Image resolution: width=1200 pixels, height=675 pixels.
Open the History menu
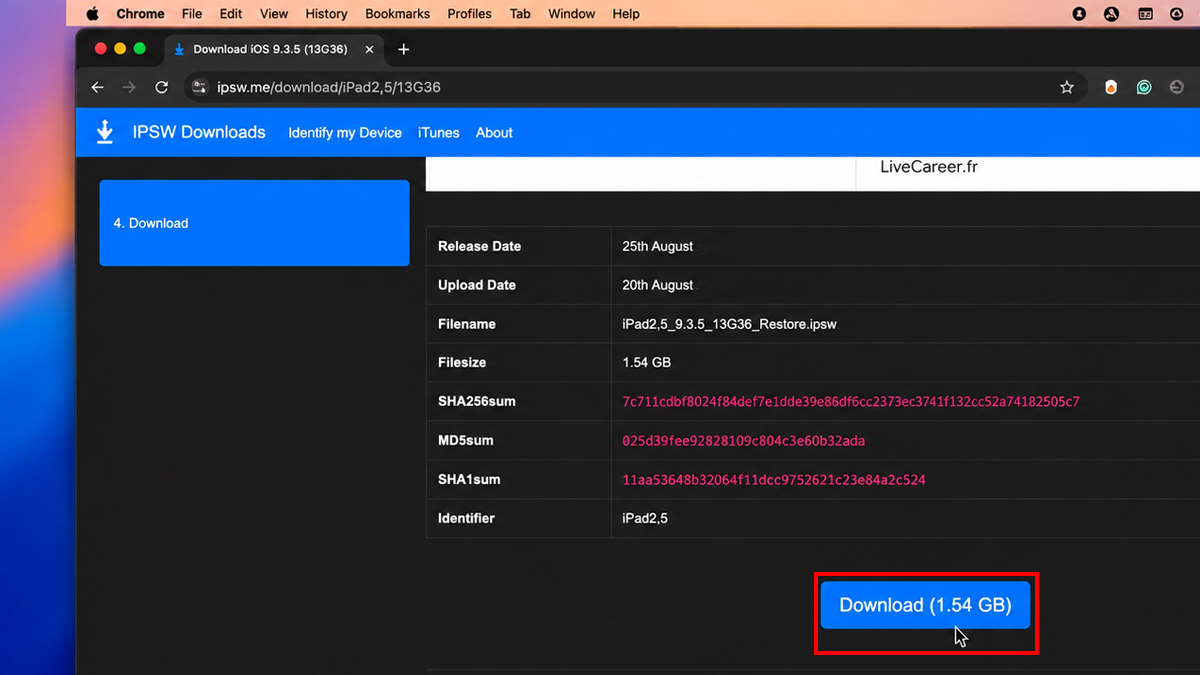326,14
